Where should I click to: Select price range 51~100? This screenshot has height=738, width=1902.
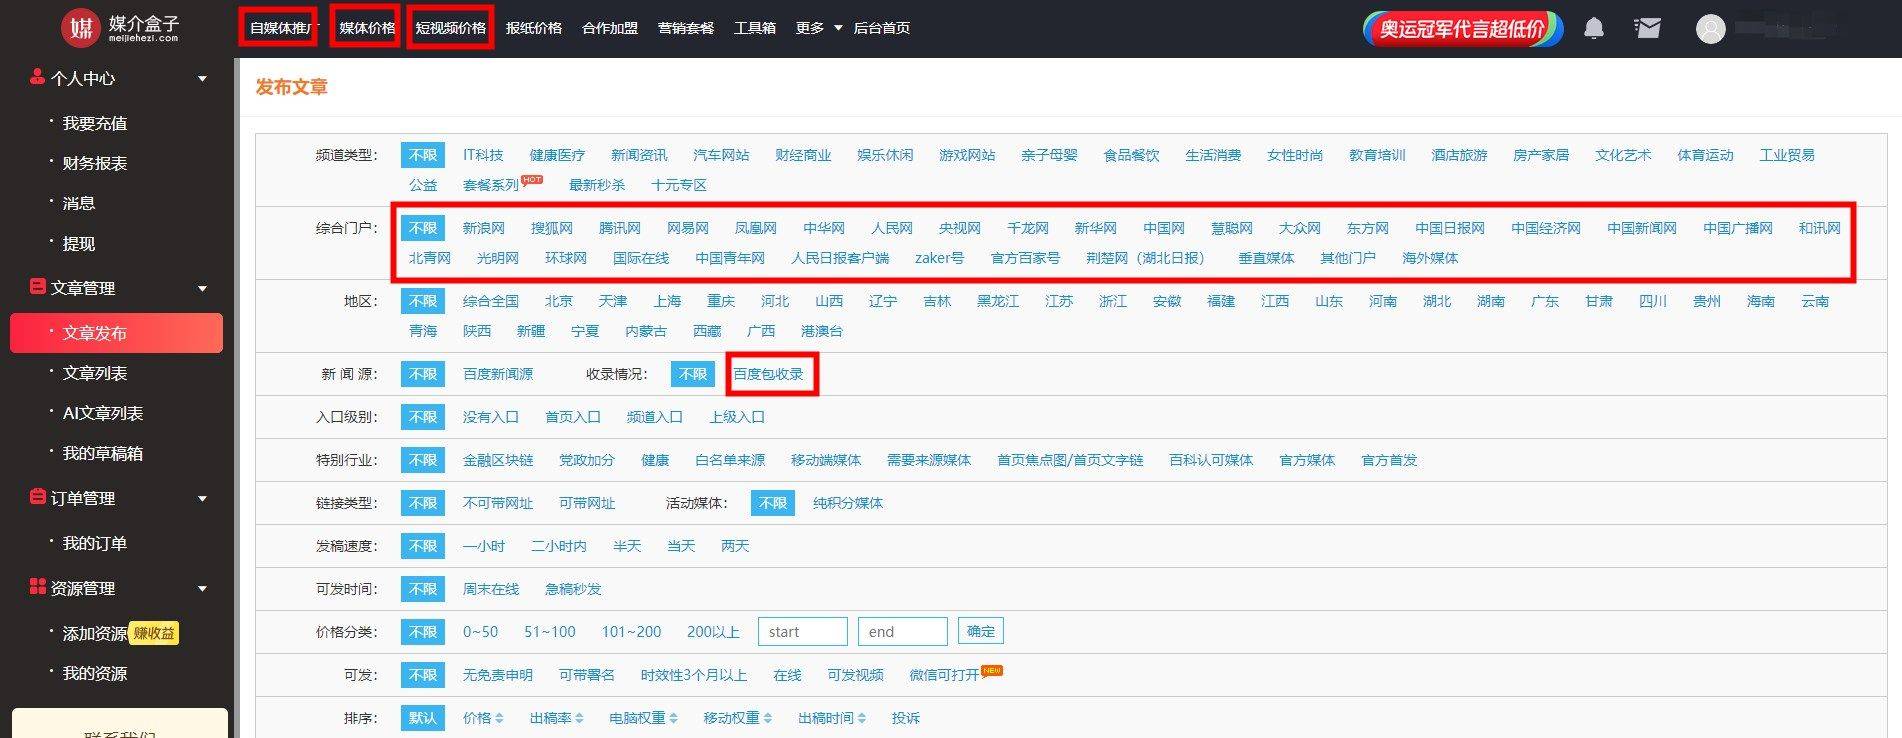(550, 632)
